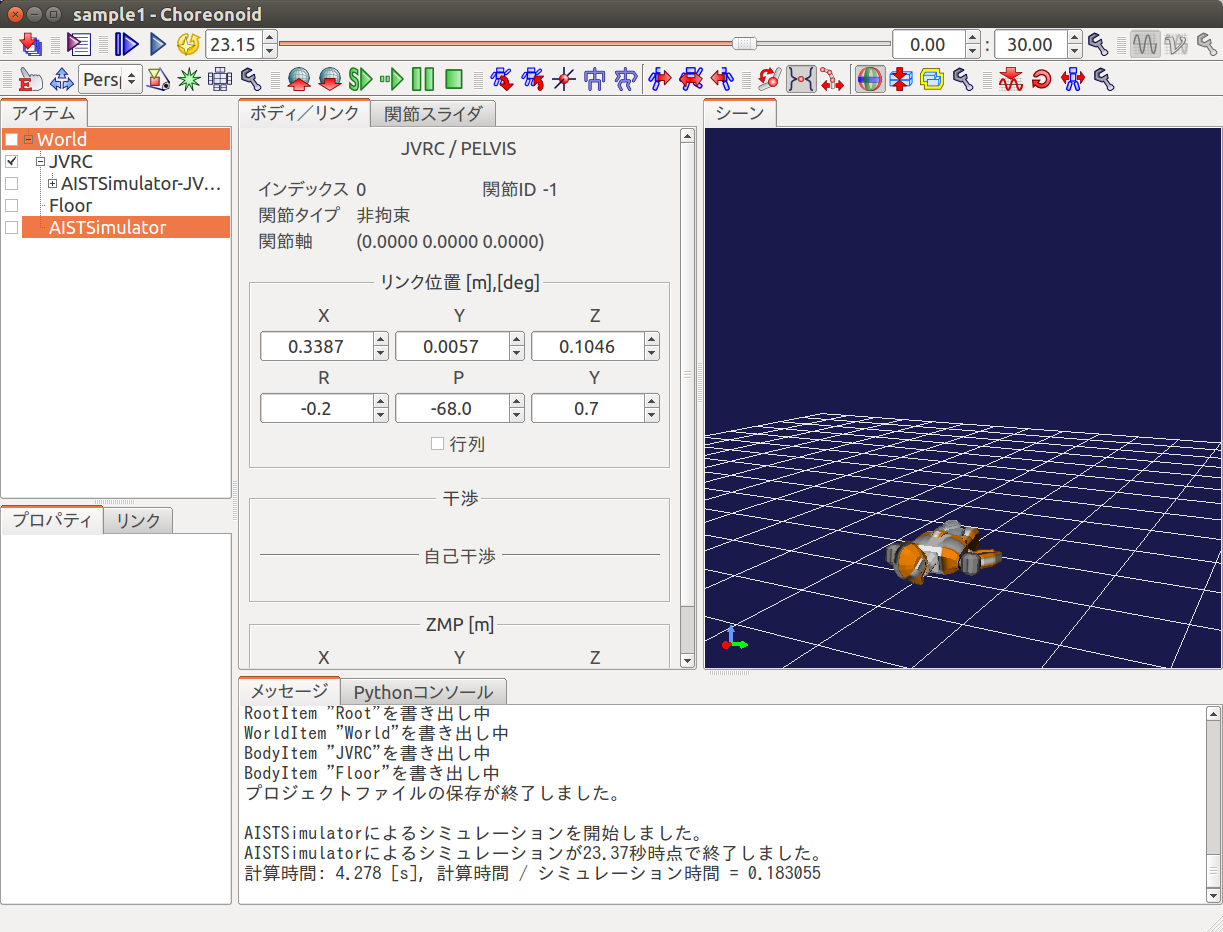Click the time bar slider handle
The width and height of the screenshot is (1223, 932).
pyautogui.click(x=745, y=43)
